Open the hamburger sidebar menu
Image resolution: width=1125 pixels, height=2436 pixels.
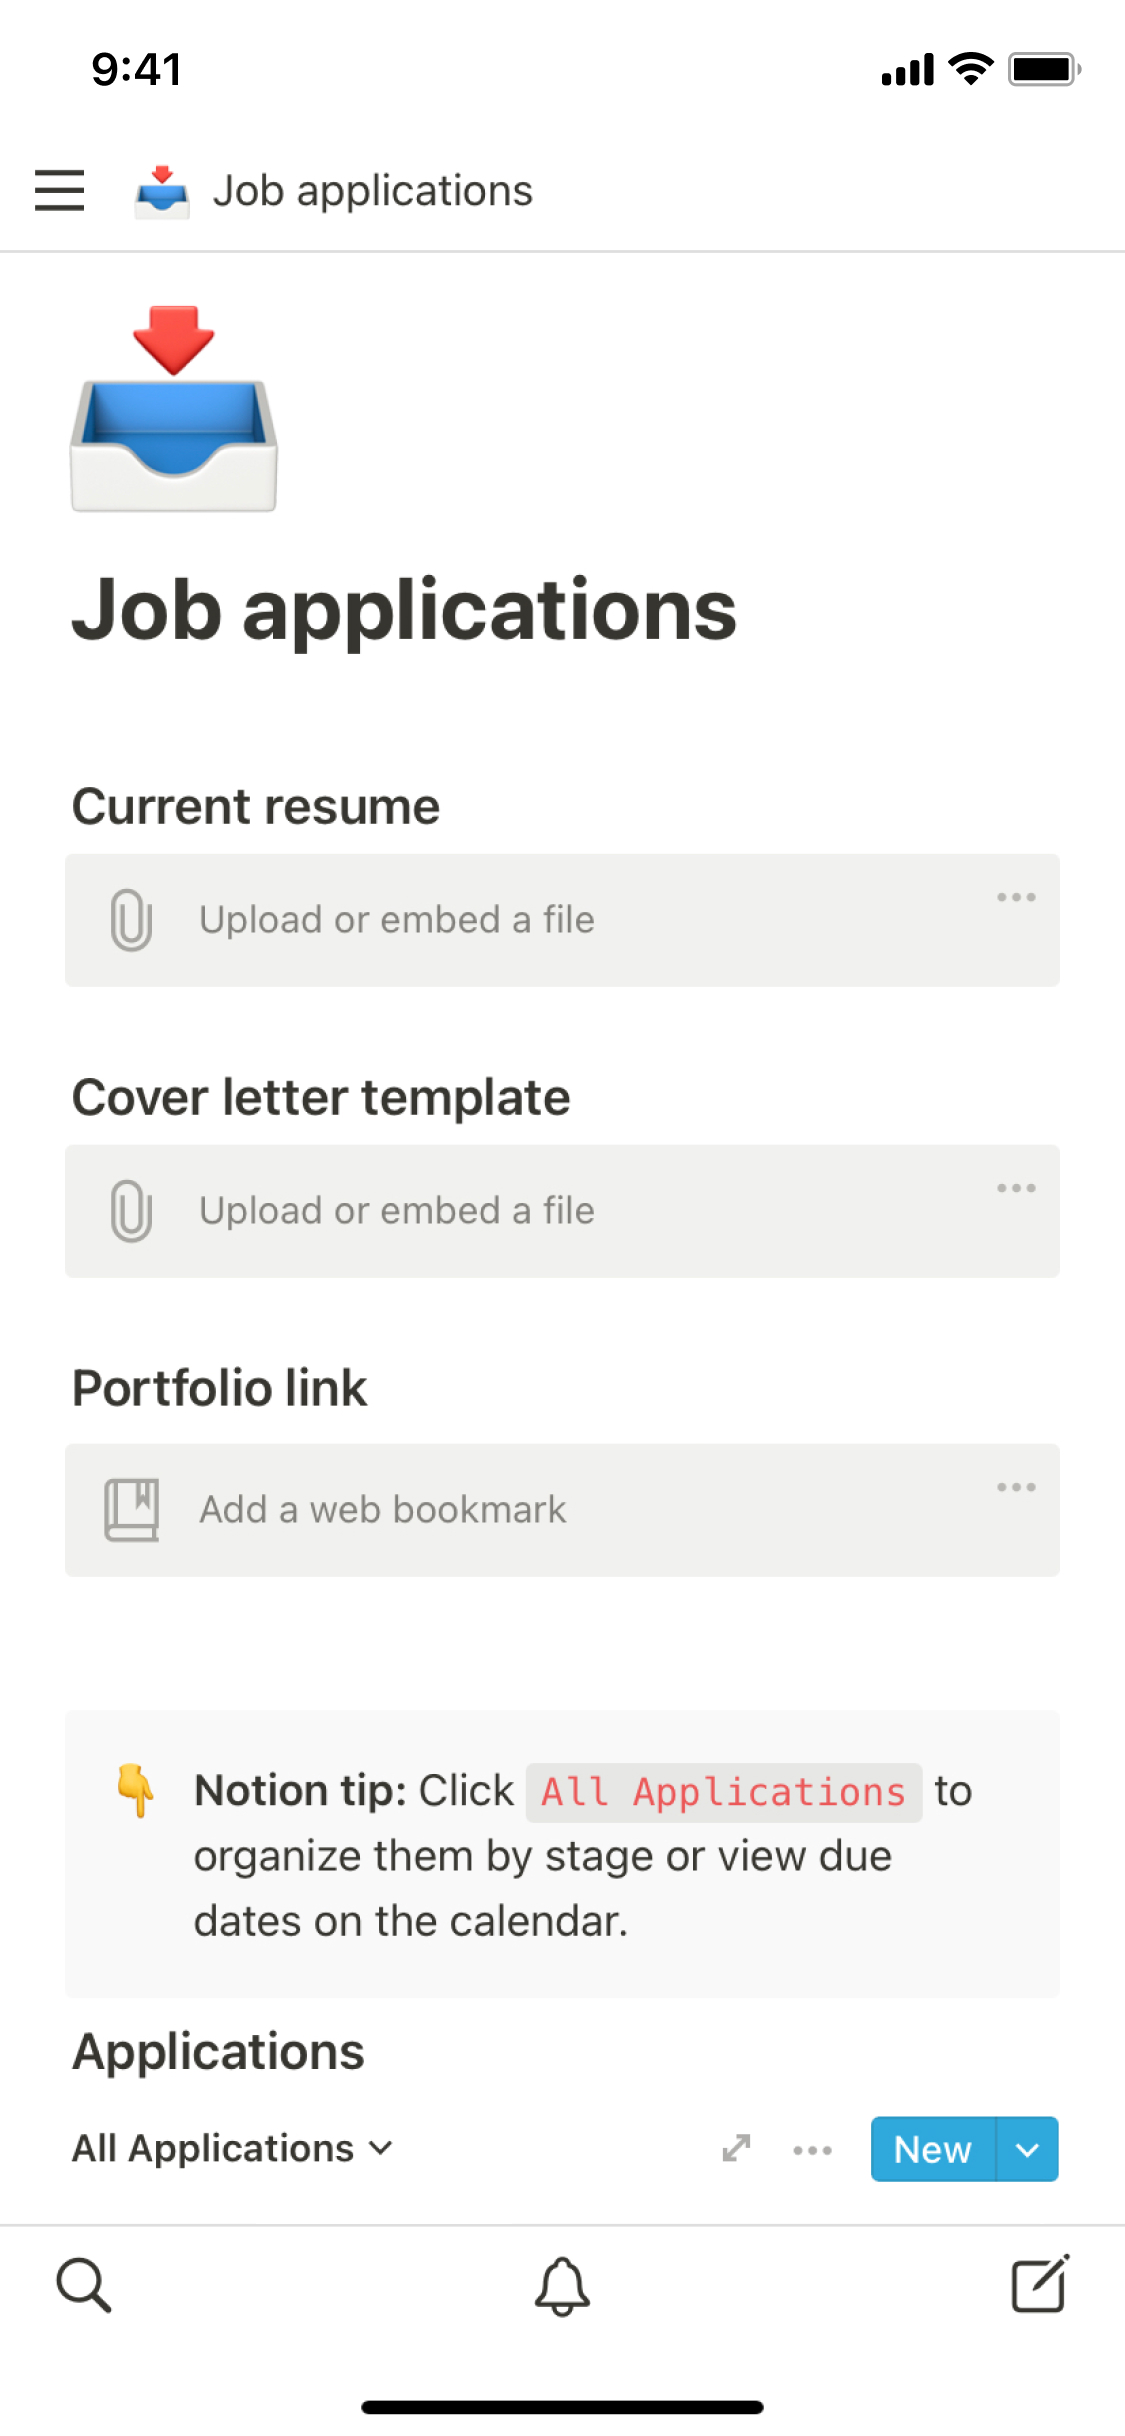coord(59,190)
